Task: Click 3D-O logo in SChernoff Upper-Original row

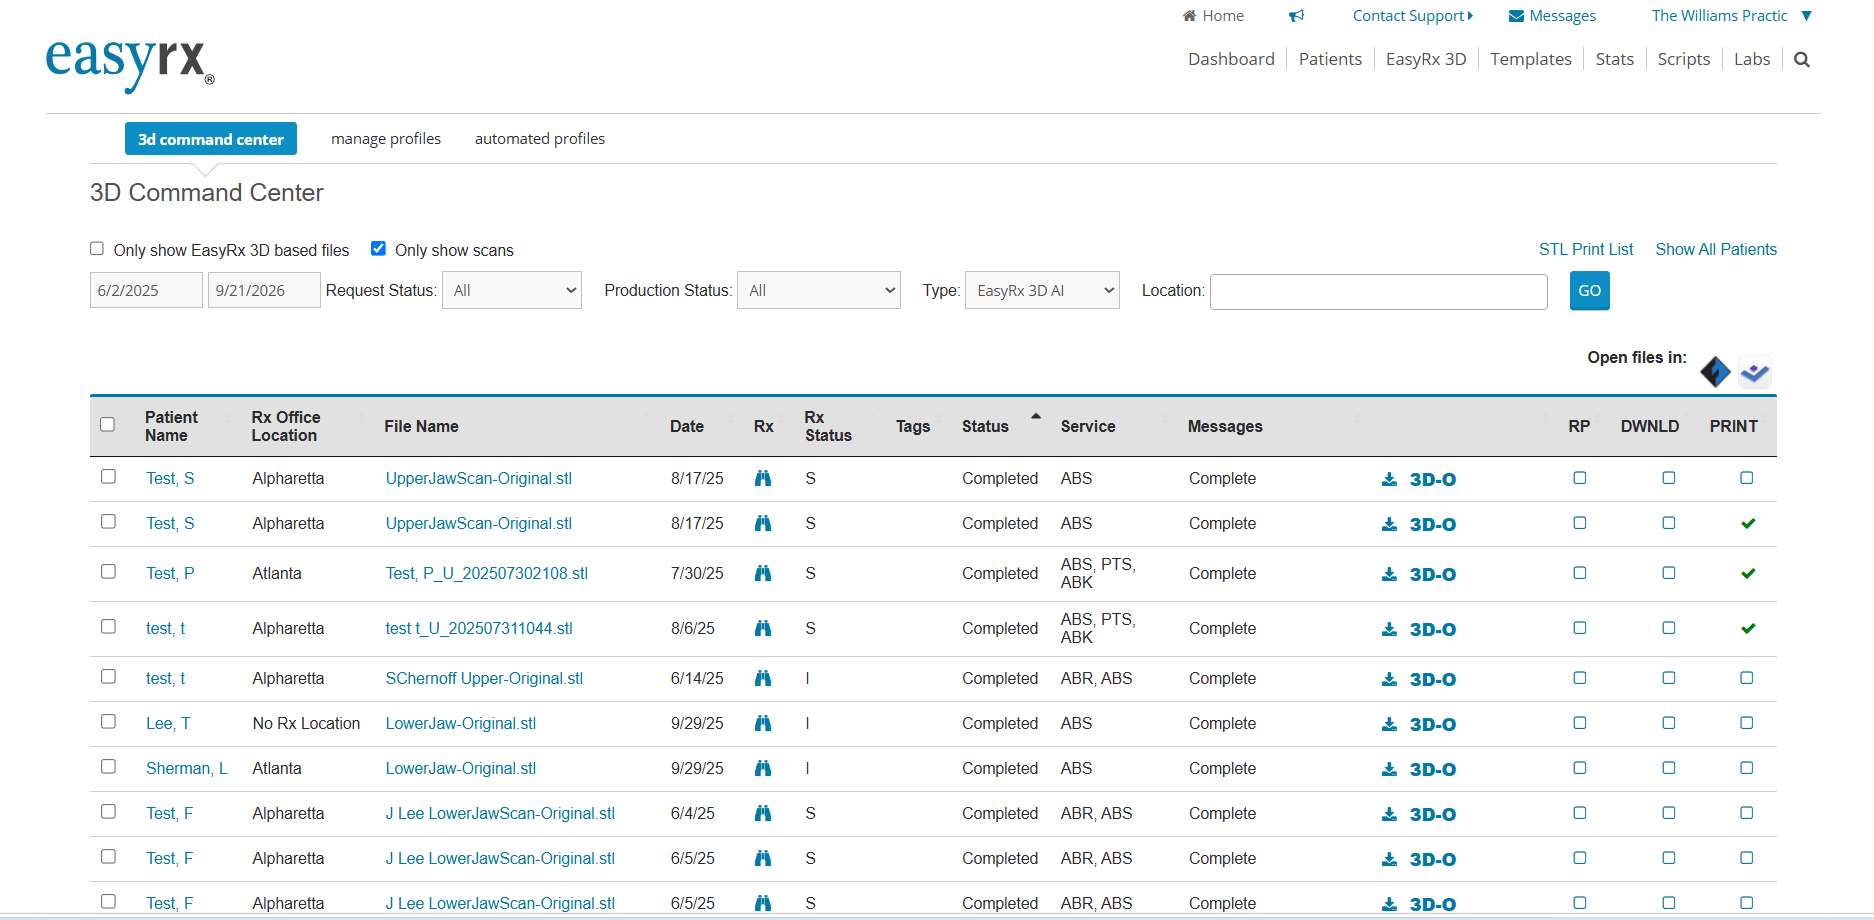Action: (1433, 680)
